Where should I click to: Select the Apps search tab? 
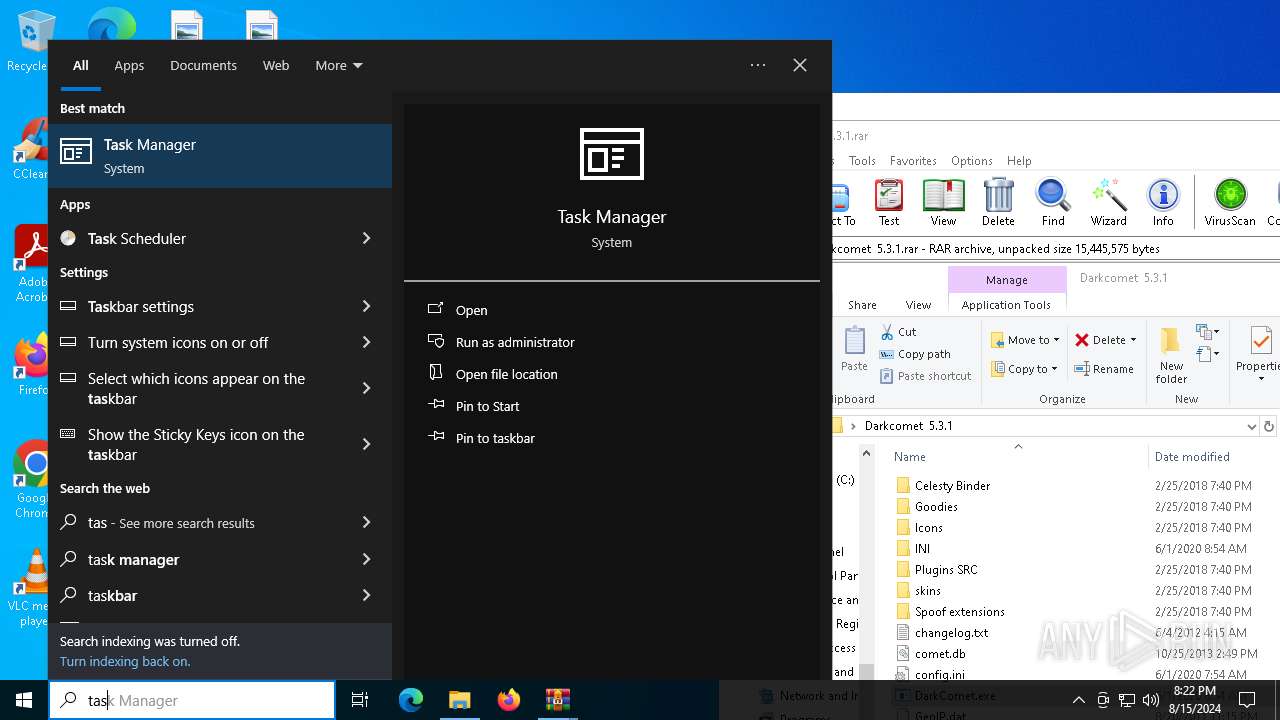(x=129, y=65)
